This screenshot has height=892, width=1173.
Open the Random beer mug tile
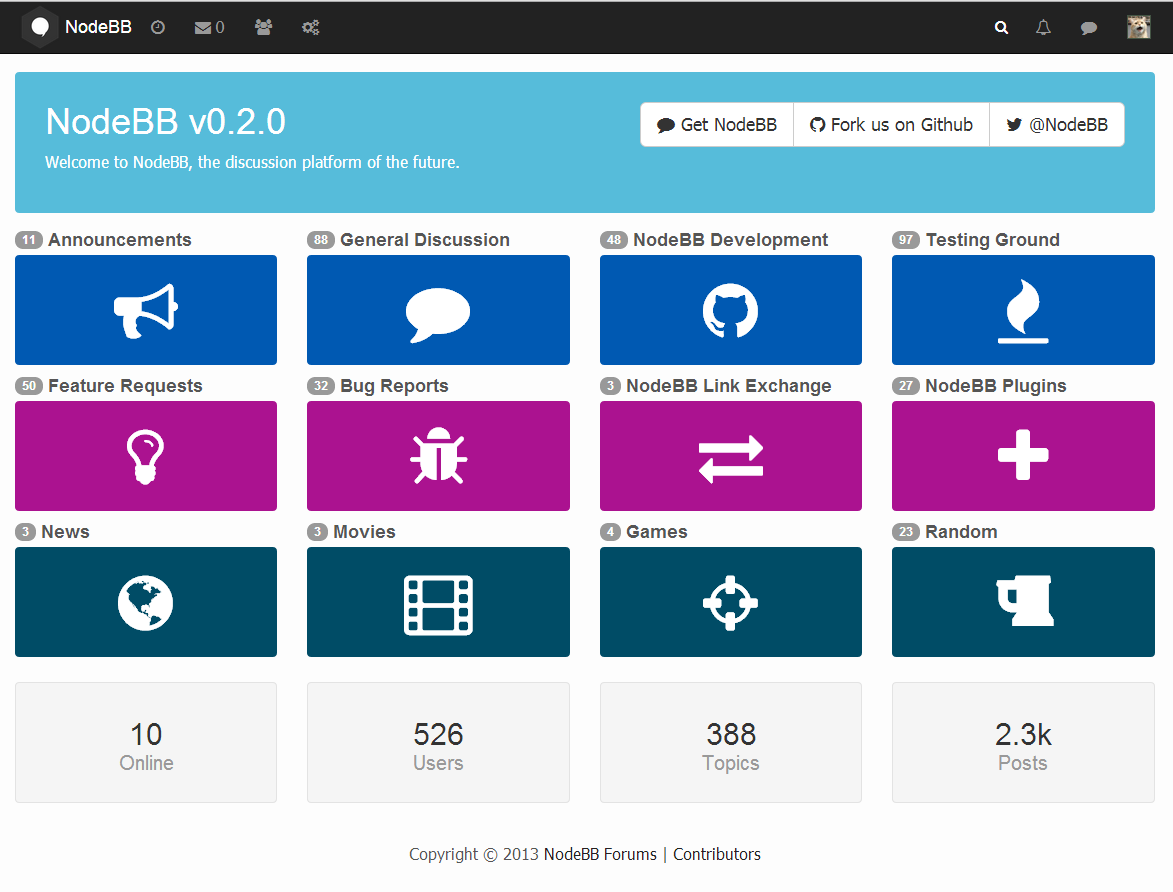point(1023,602)
